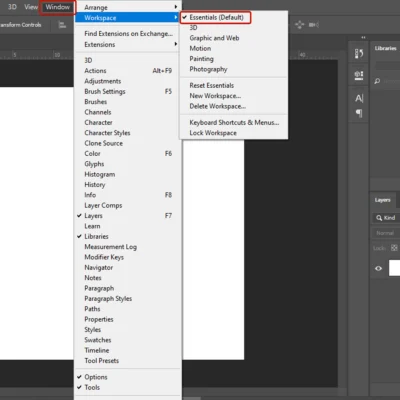Open the History panel icon in dock
400x400 pixels.
click(x=359, y=53)
